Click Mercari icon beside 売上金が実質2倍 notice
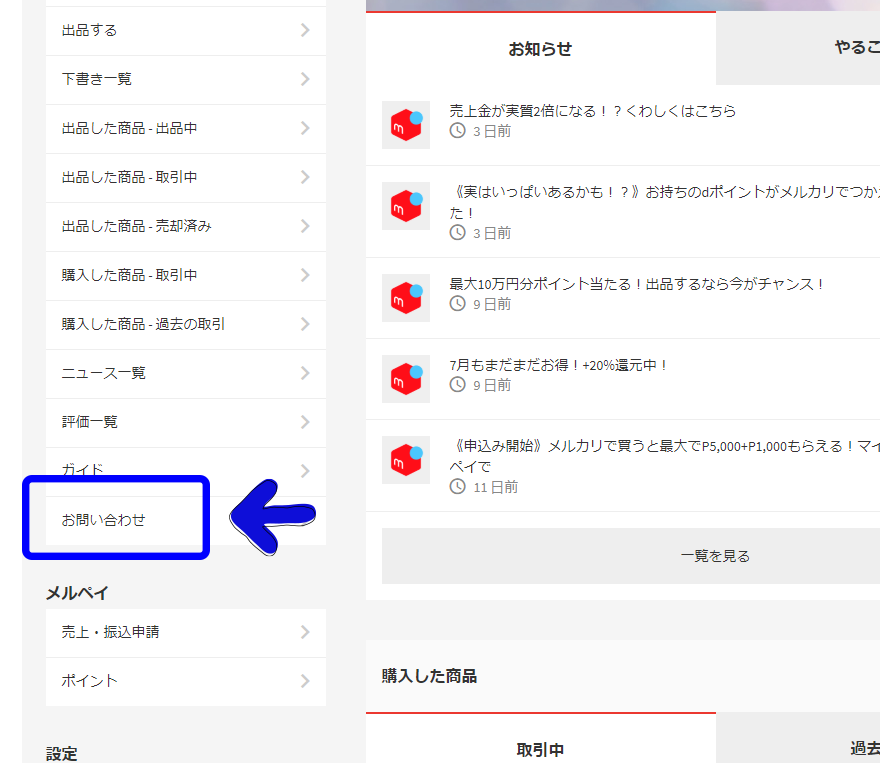 (406, 124)
